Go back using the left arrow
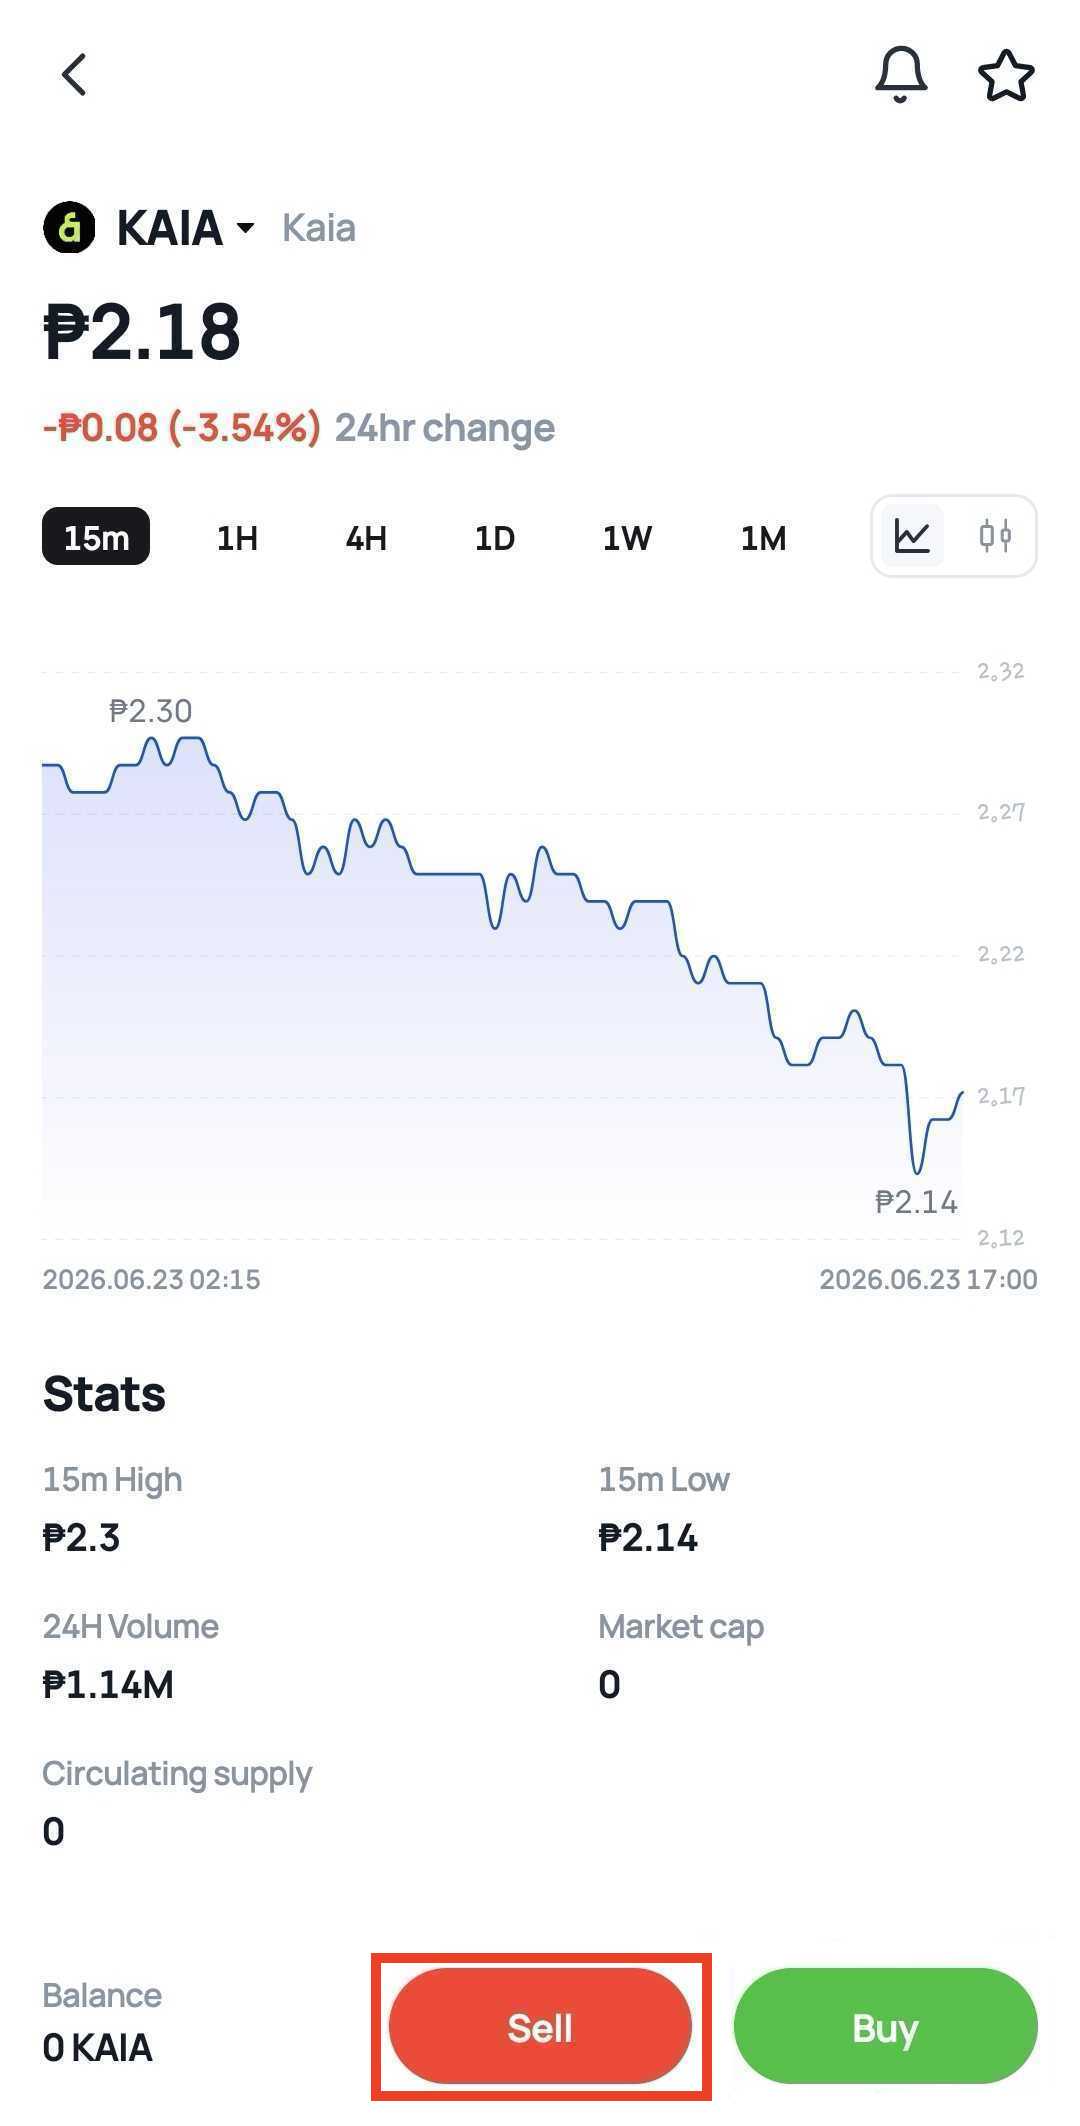Screen dimensions: 1080x2126 [74, 75]
